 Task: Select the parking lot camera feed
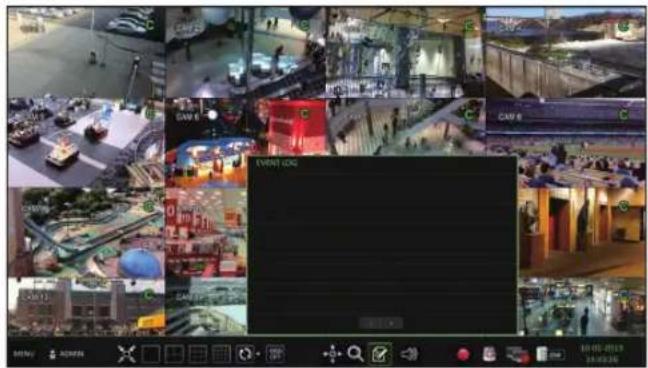tap(86, 52)
